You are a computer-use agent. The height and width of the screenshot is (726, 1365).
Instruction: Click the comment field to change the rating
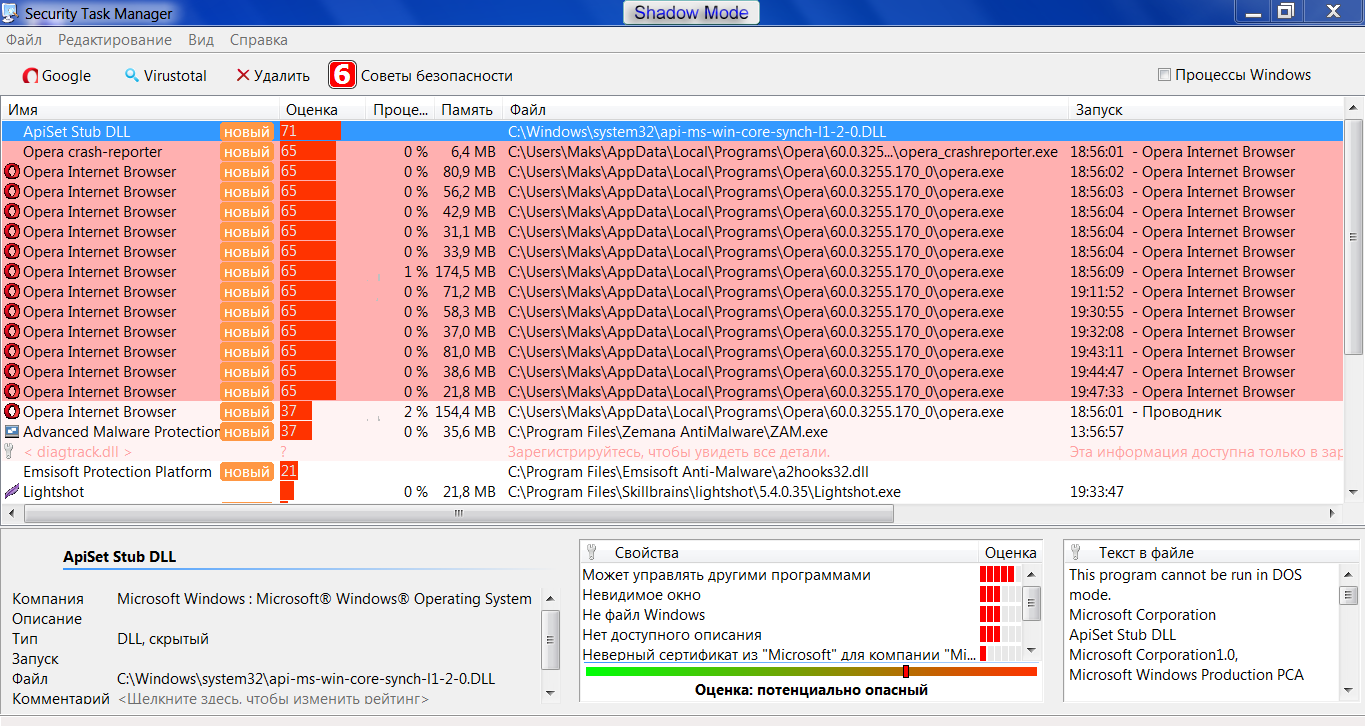tap(273, 699)
